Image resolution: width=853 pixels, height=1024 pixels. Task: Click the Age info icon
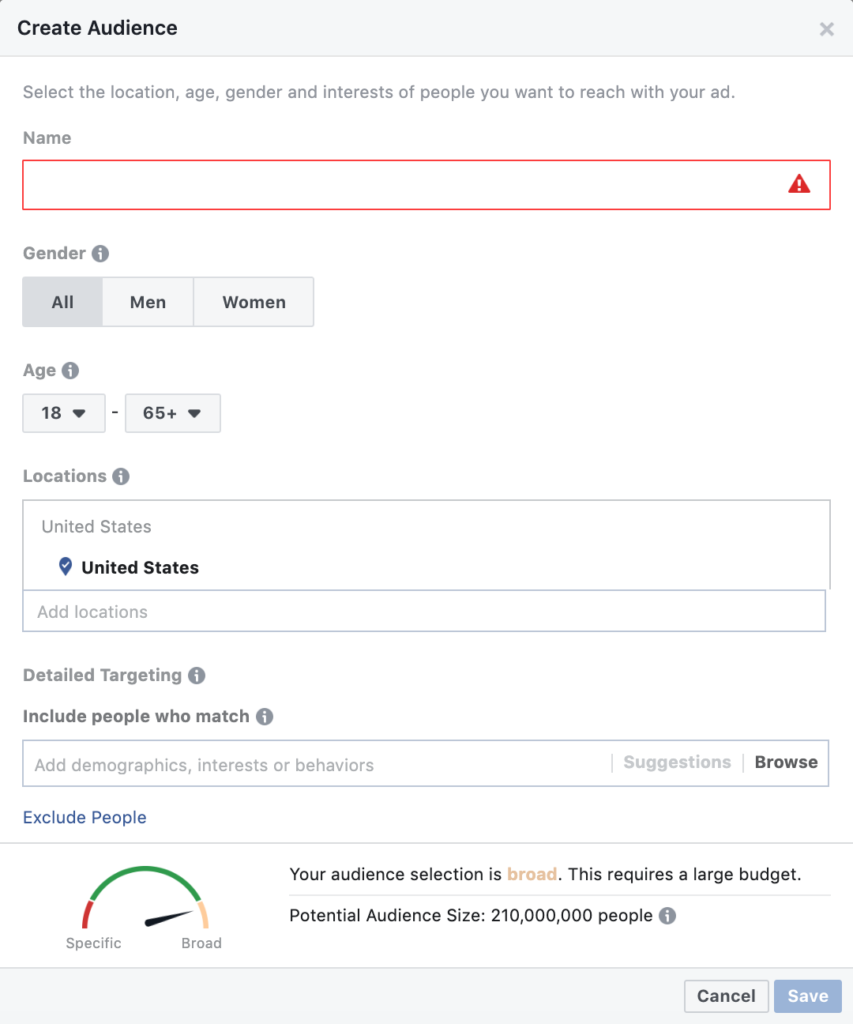click(x=70, y=370)
